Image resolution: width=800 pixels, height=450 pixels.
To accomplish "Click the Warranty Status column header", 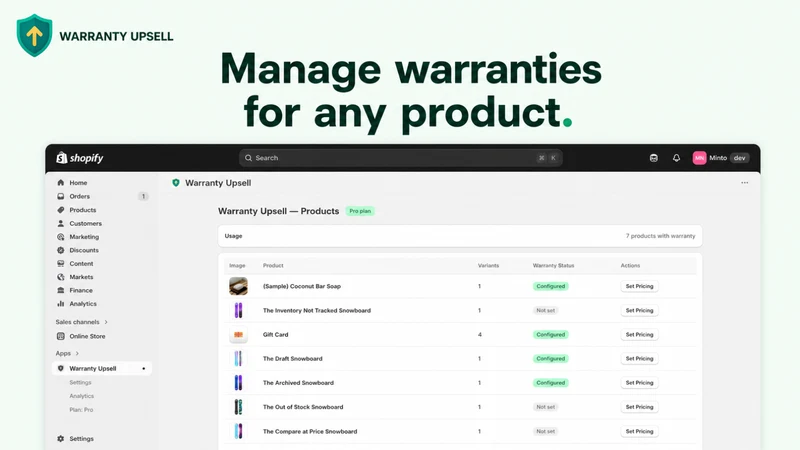I will [x=554, y=265].
